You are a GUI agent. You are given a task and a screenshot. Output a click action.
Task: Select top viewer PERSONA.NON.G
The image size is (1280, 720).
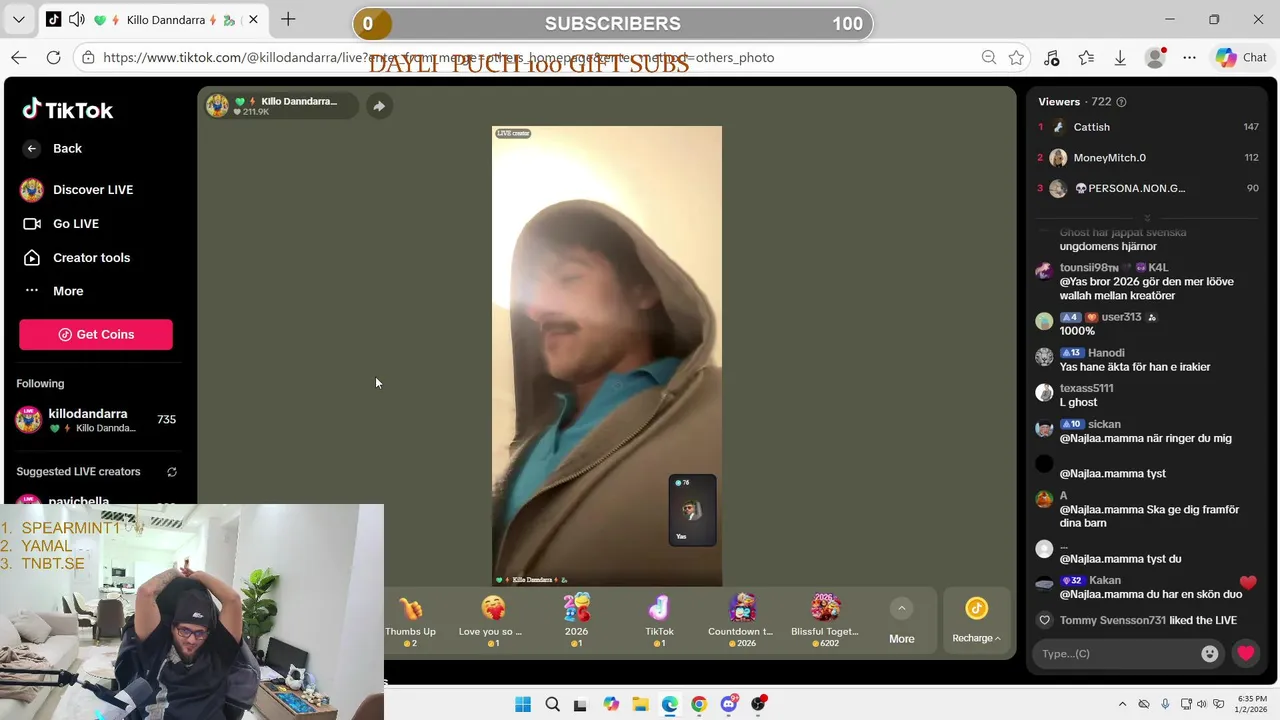coord(1148,188)
